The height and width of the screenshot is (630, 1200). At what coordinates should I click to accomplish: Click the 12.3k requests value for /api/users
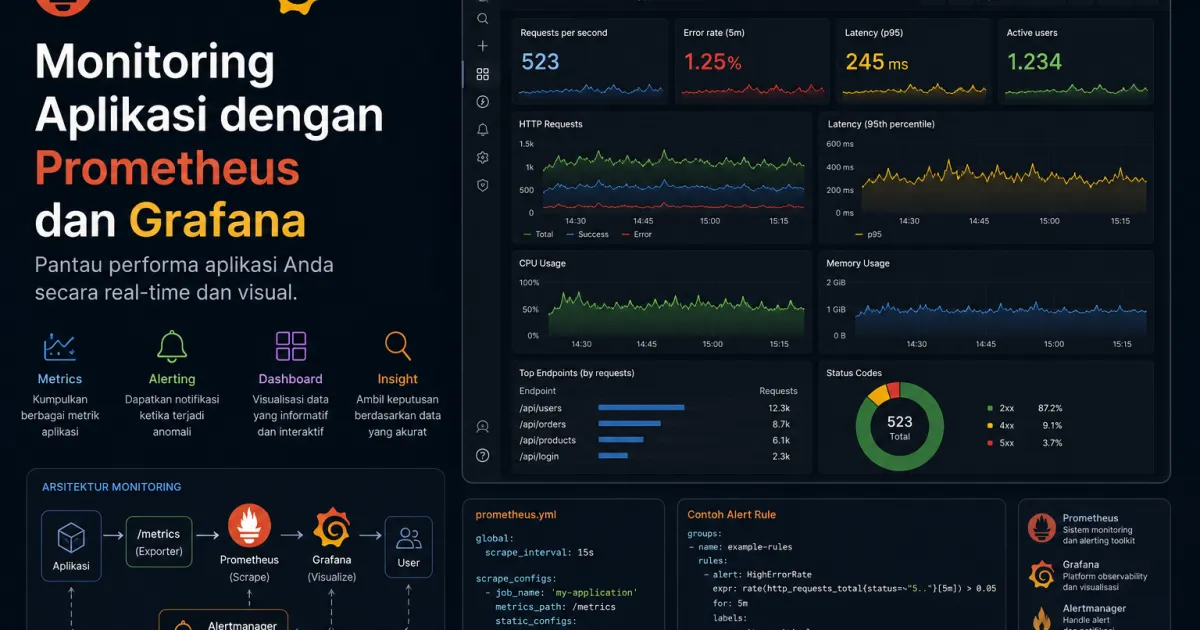(779, 408)
